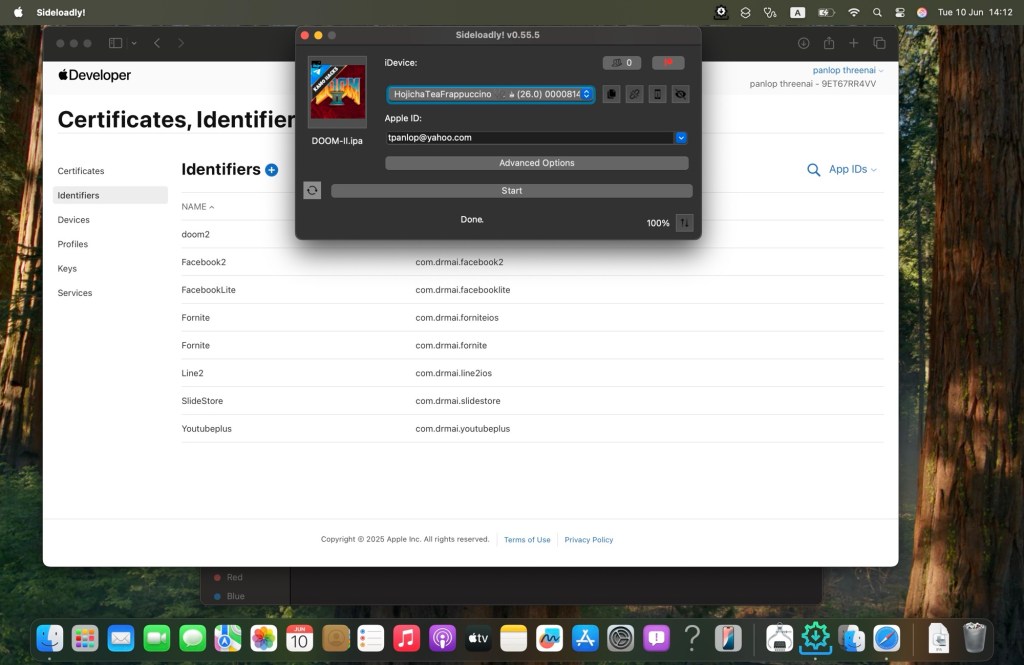Click the users counter button showing 0

click(x=622, y=63)
